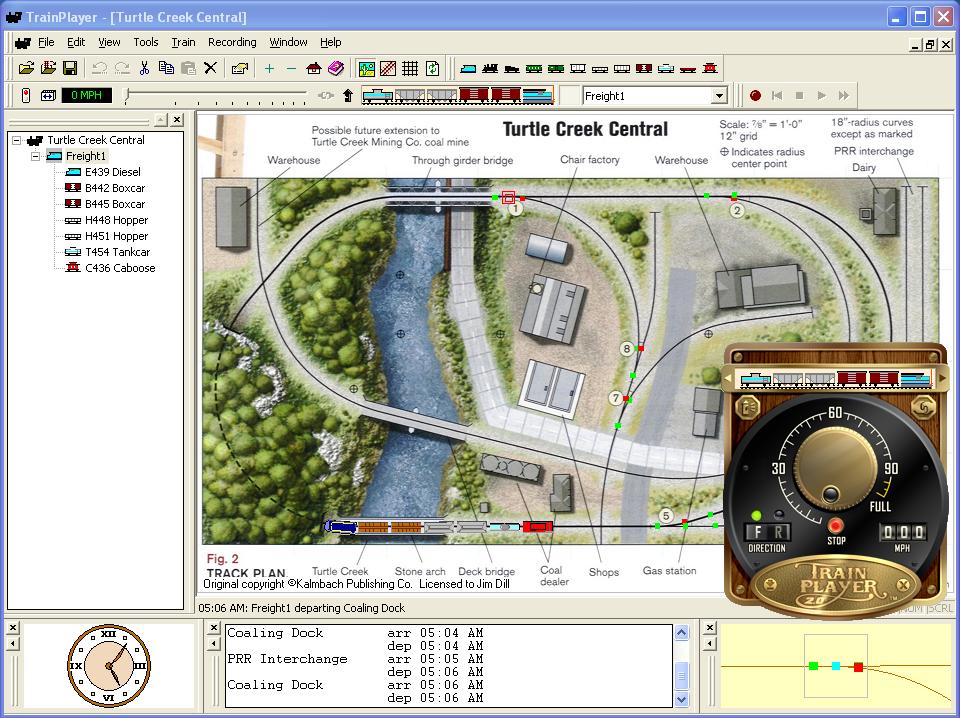
Task: Click the red record button
Action: [755, 96]
